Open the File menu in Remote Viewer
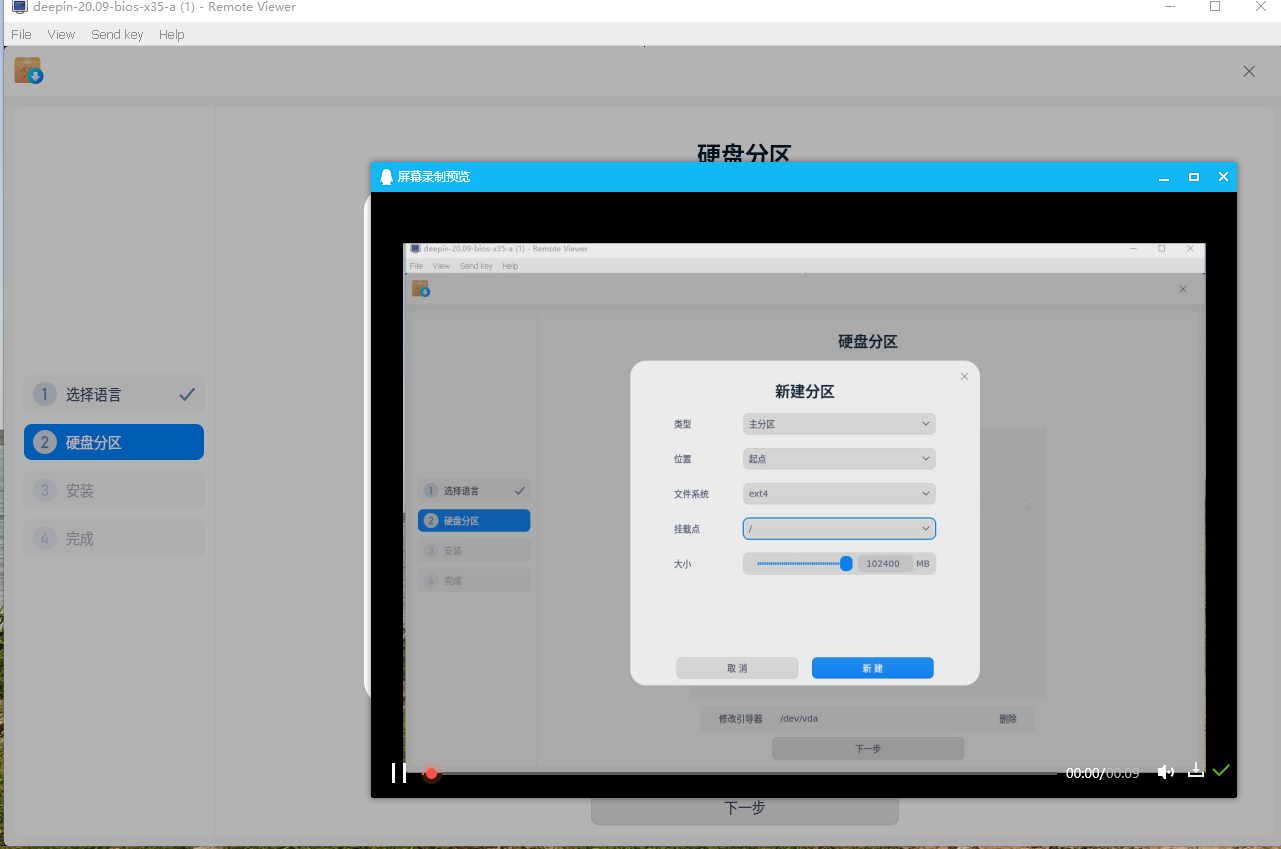 [x=21, y=34]
